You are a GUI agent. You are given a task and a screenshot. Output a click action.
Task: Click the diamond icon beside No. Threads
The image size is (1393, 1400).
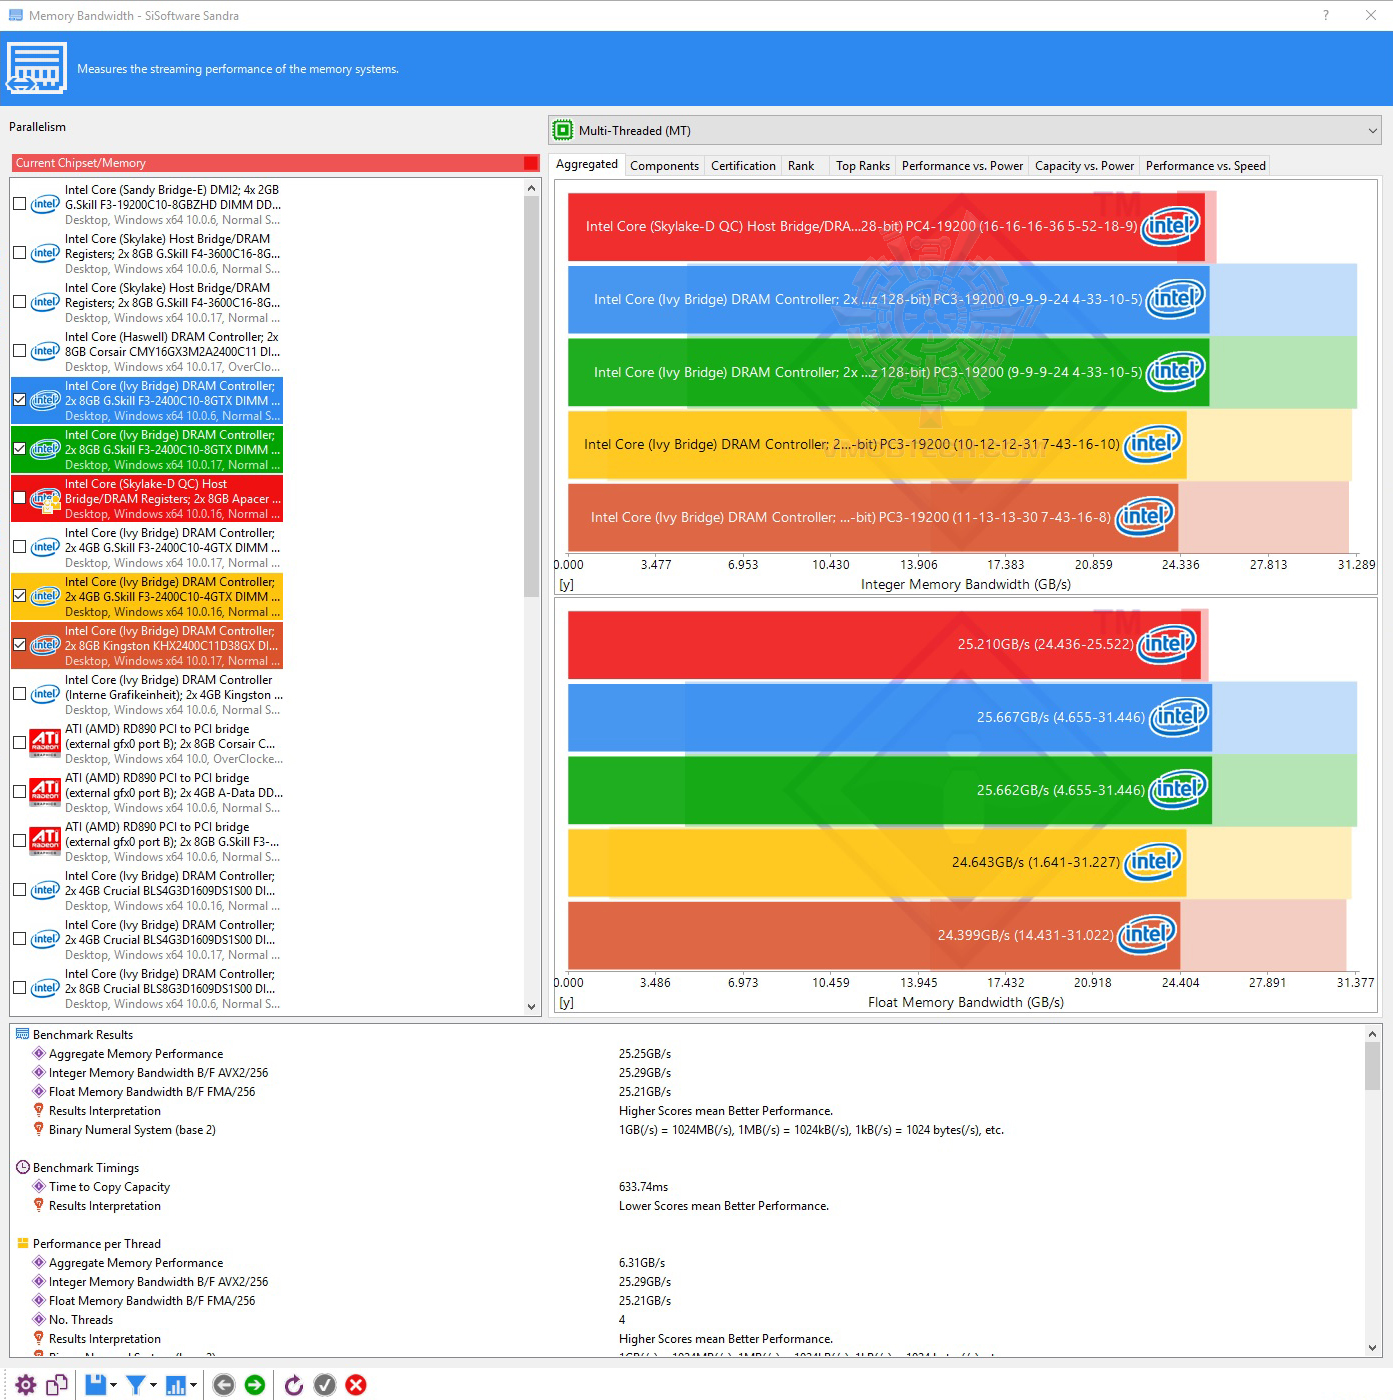[x=39, y=1320]
